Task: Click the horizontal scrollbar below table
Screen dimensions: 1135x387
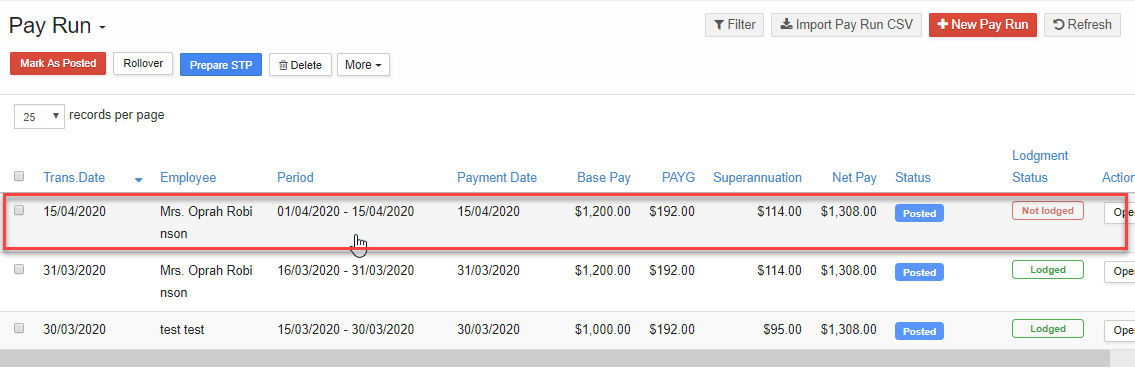Action: 554,358
